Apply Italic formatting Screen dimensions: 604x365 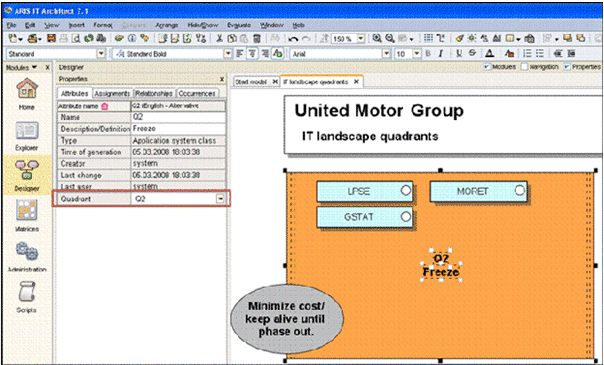441,54
